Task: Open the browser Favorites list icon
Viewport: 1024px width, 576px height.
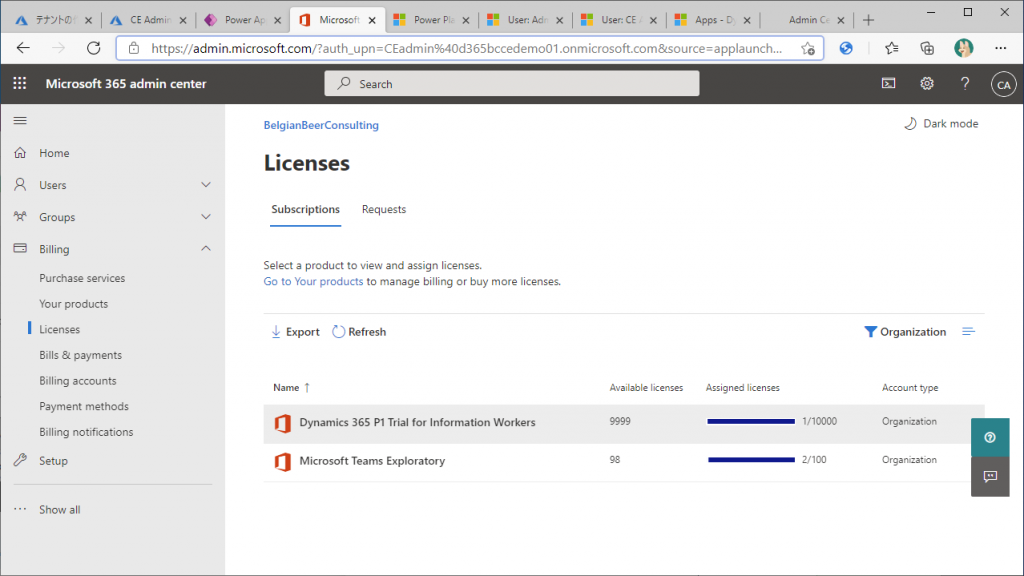Action: (891, 48)
